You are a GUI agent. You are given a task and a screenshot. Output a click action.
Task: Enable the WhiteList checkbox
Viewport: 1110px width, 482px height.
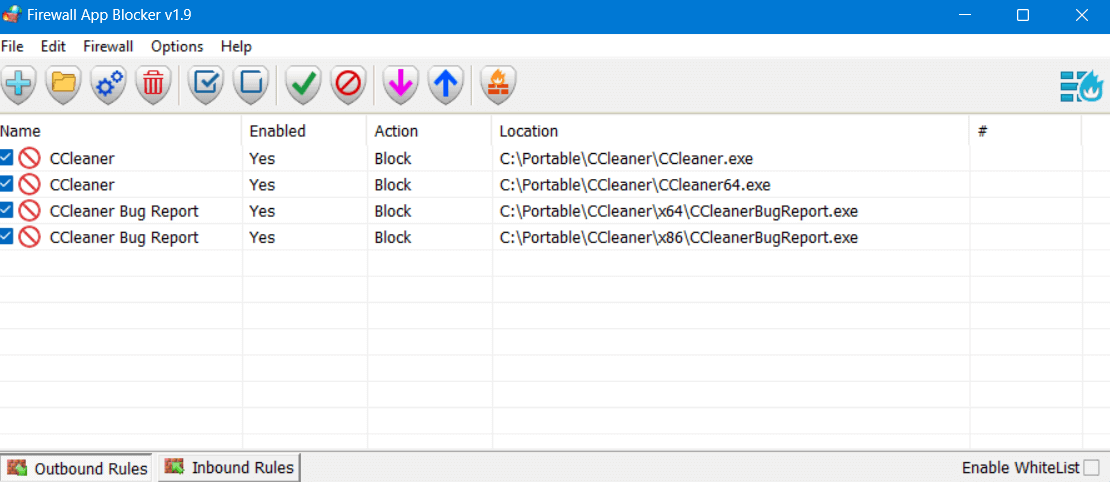(x=1092, y=468)
